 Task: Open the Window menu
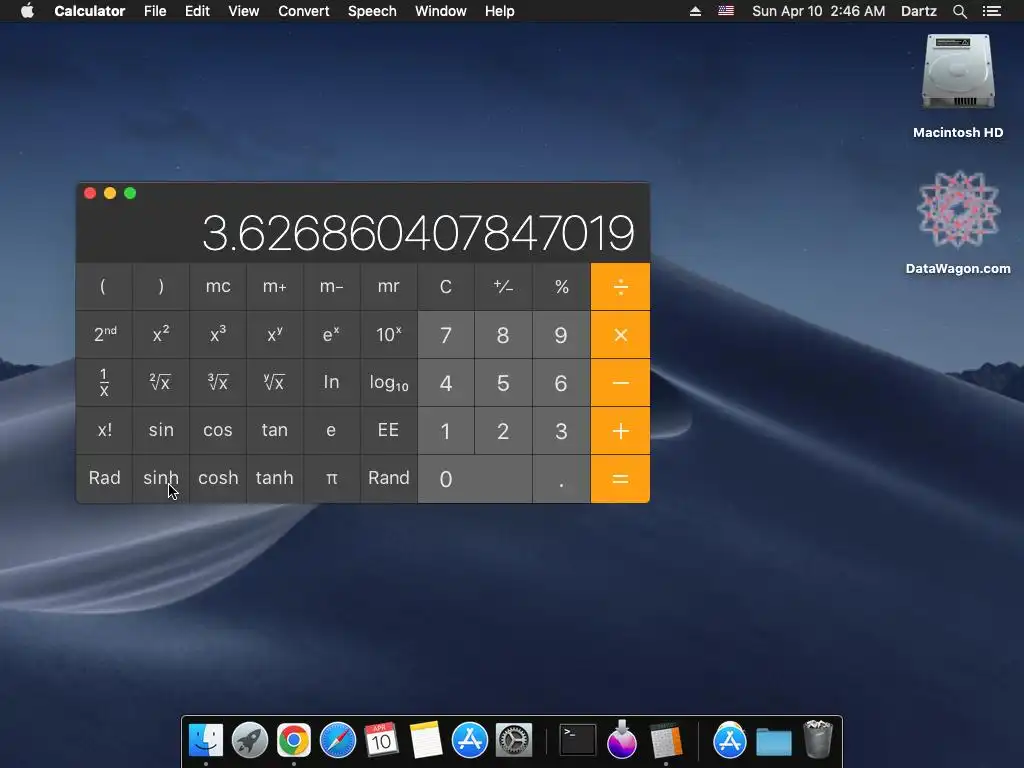tap(441, 11)
